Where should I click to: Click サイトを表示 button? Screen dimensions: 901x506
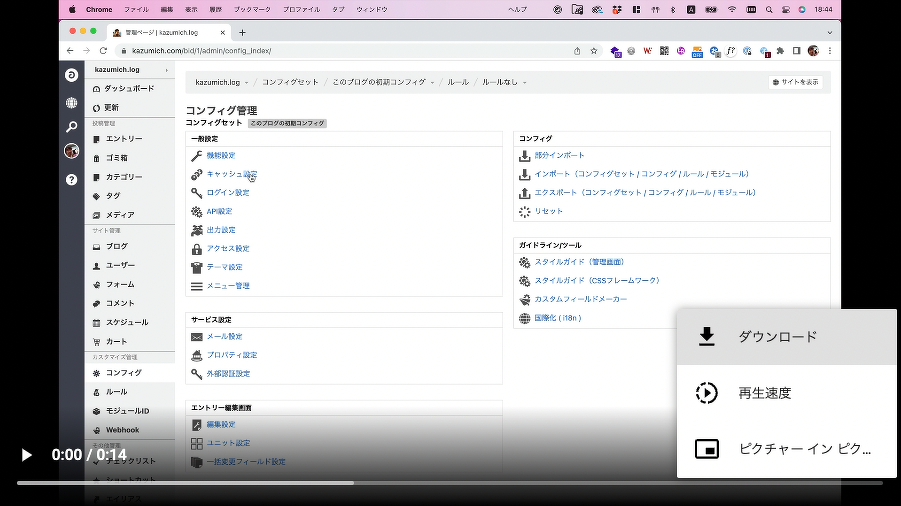pos(795,82)
